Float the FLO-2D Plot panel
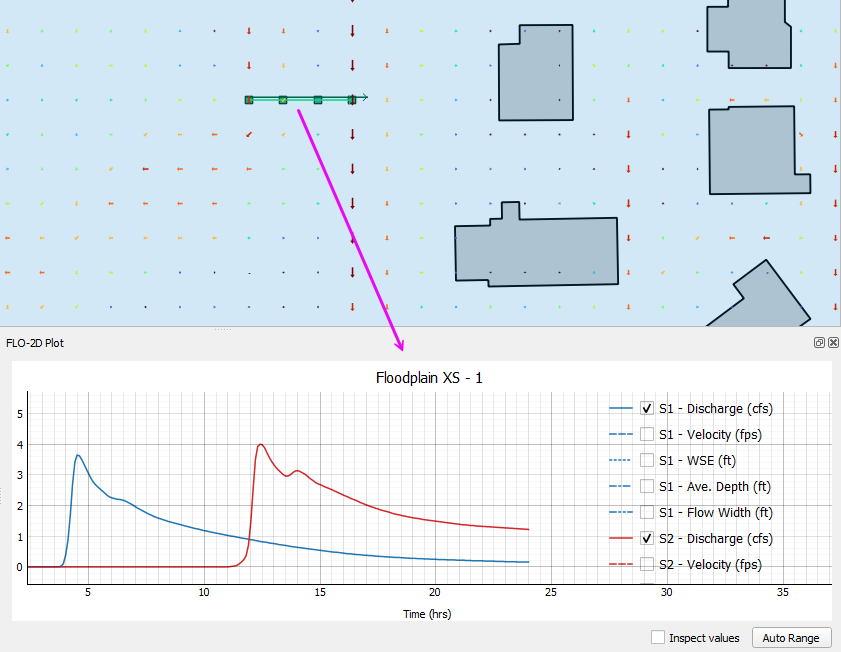841x652 pixels. pyautogui.click(x=819, y=342)
